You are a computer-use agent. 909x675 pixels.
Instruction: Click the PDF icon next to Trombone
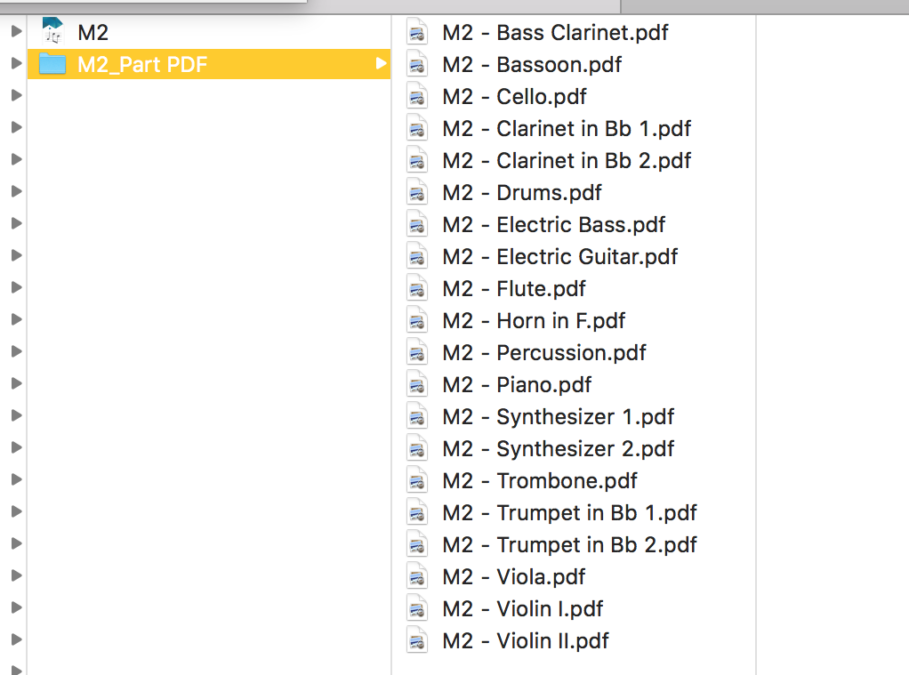[x=417, y=481]
